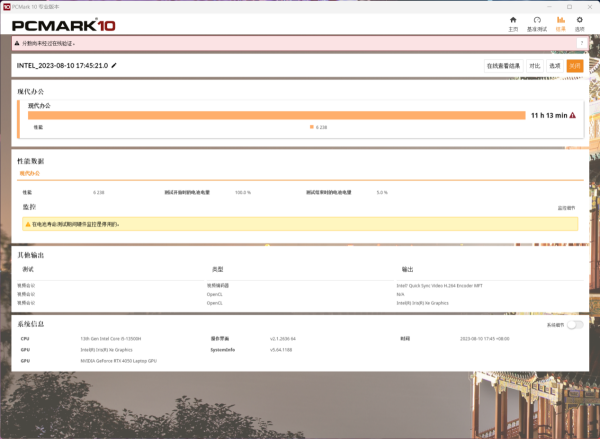Click pencil icon to rename result
The height and width of the screenshot is (439, 600).
(x=114, y=65)
